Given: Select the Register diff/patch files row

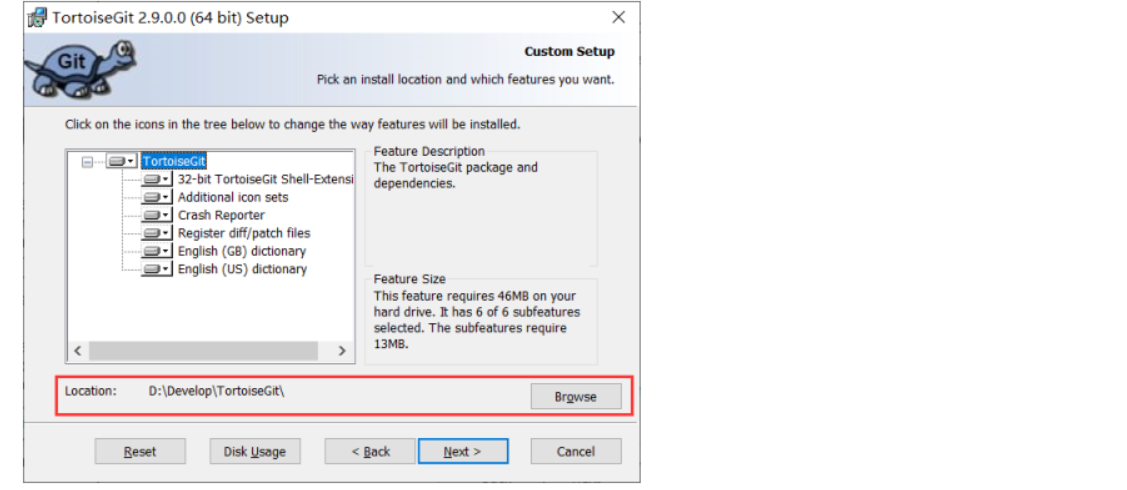Looking at the screenshot, I should pos(244,234).
